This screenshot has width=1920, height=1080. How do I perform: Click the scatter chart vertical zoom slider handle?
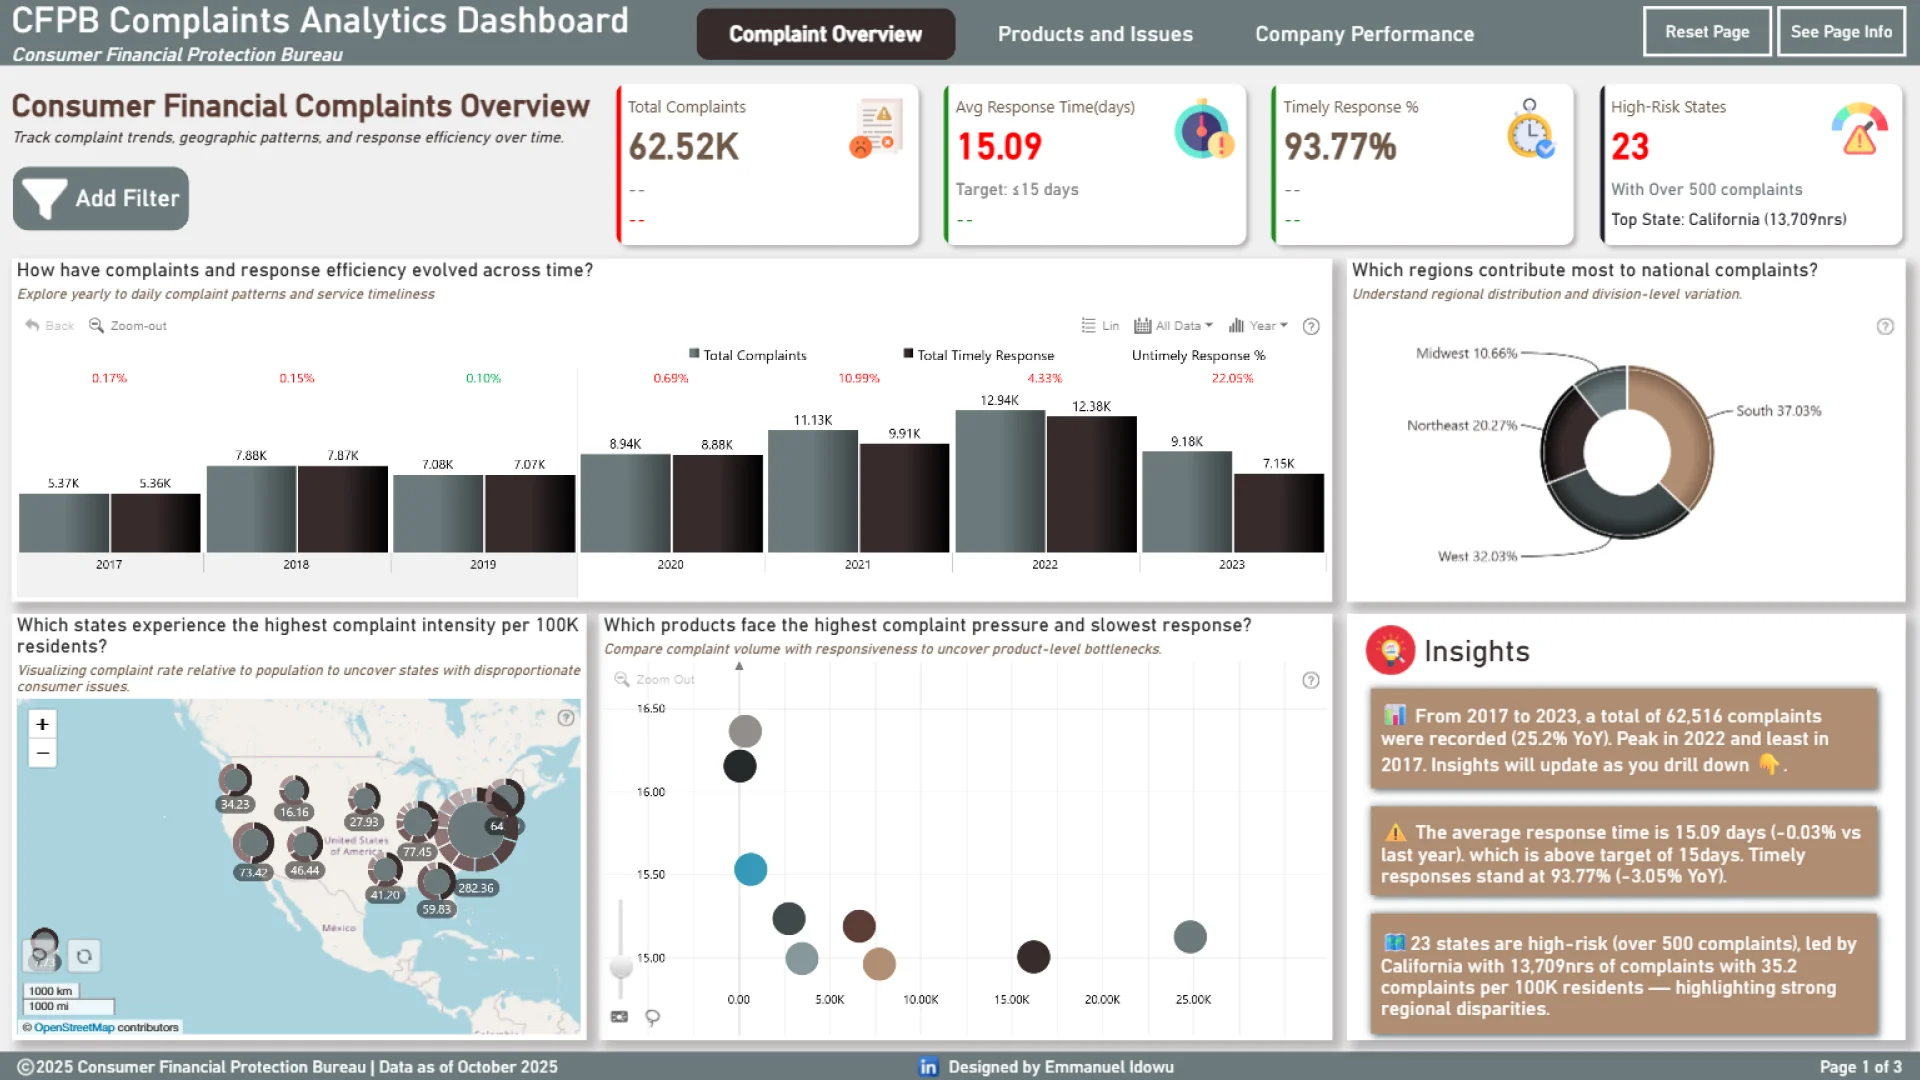[x=621, y=967]
